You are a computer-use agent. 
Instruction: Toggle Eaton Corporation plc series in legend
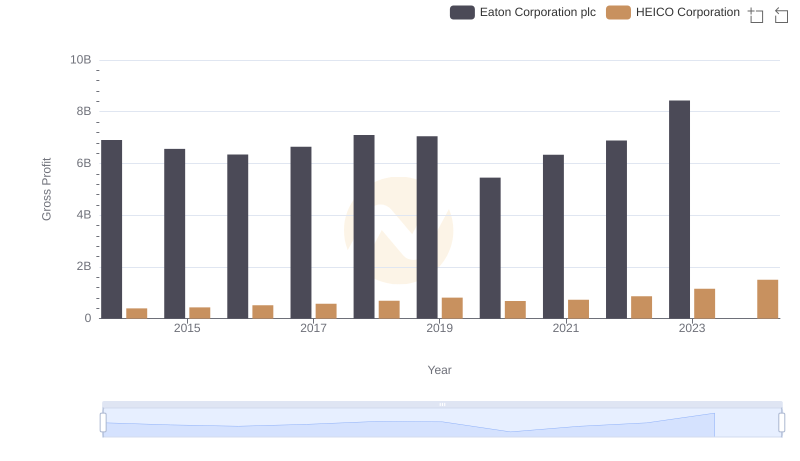click(523, 12)
